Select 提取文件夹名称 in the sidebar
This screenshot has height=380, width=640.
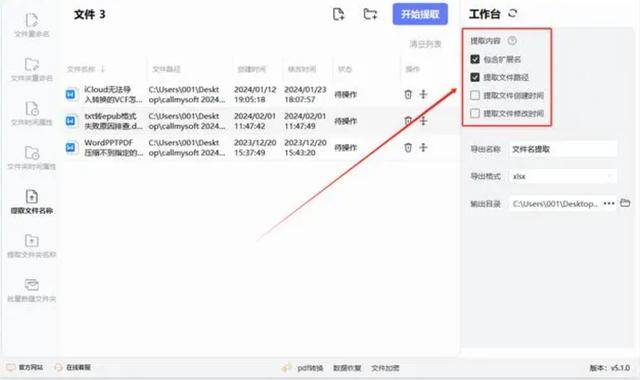(x=32, y=246)
